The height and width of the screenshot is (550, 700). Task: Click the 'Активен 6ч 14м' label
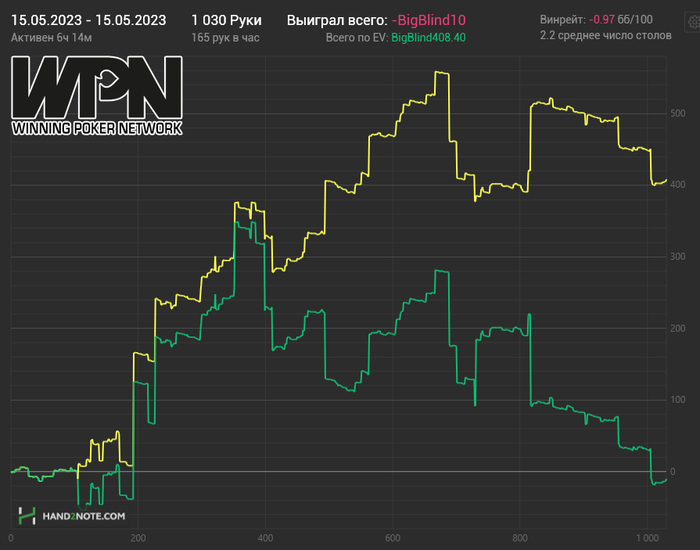[51, 38]
